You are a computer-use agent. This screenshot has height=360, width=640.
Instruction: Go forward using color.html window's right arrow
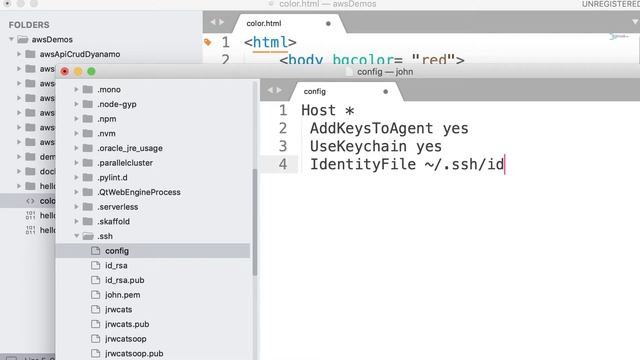click(x=222, y=22)
